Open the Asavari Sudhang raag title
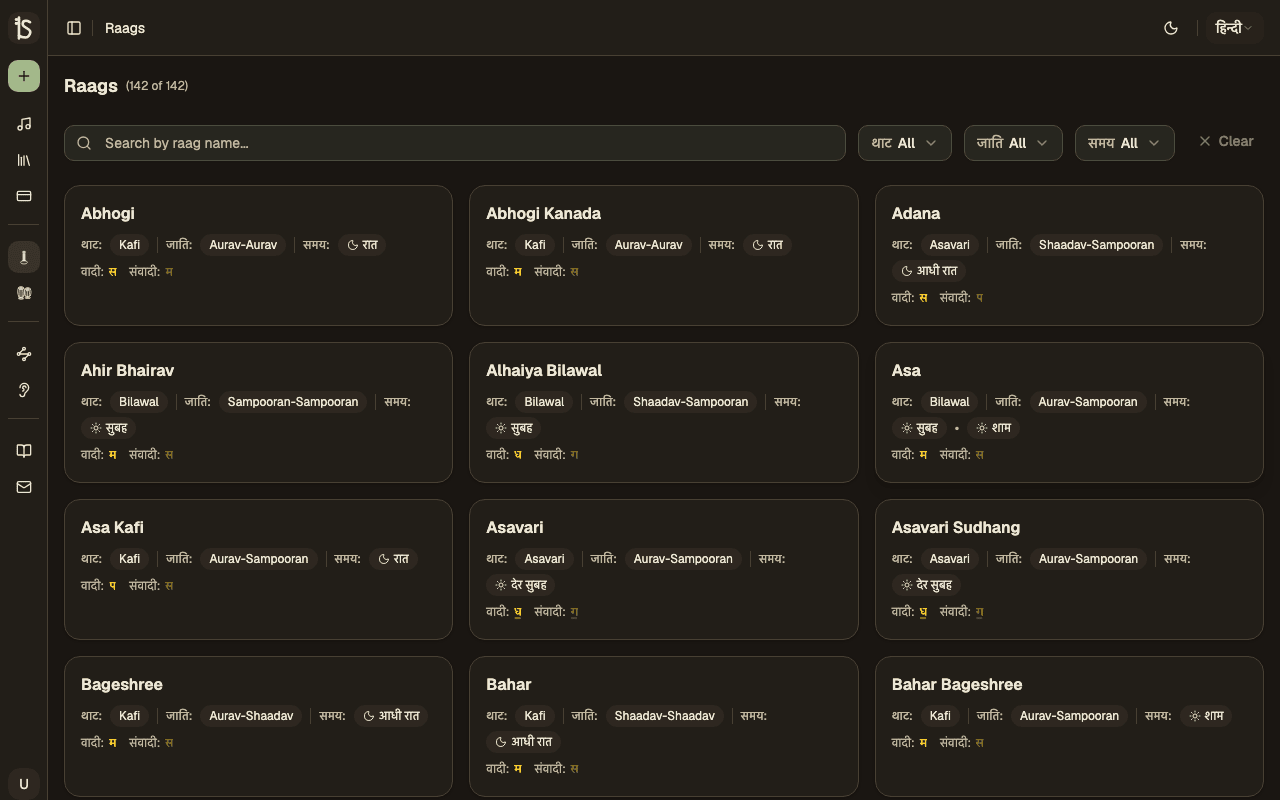This screenshot has width=1280, height=800. [x=956, y=527]
